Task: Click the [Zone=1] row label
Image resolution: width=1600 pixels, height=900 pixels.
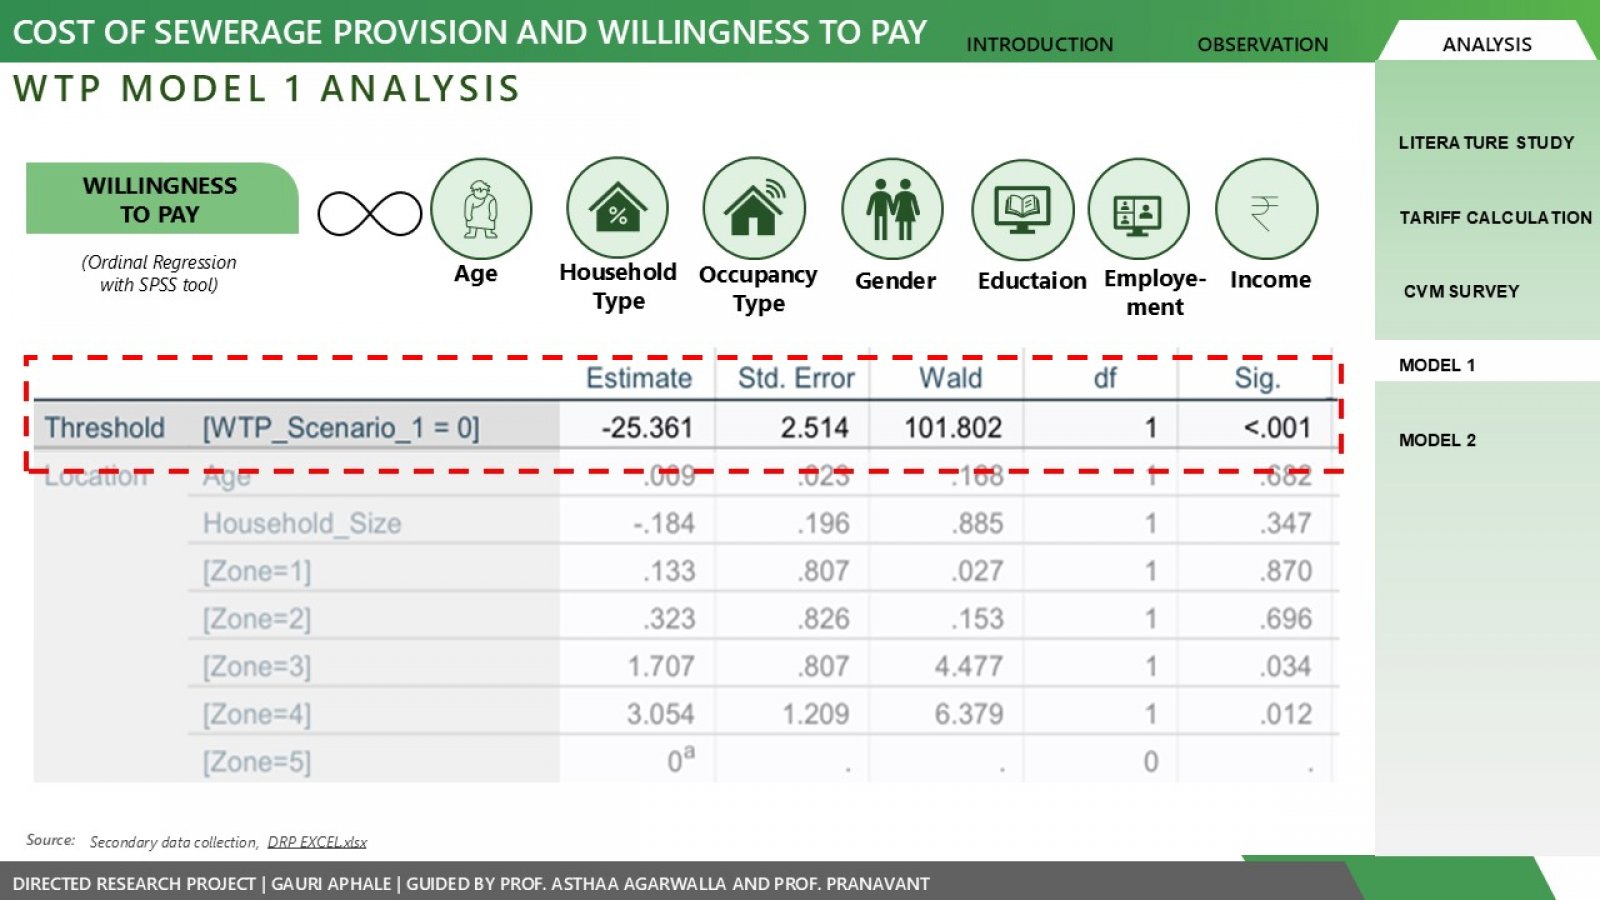Action: [x=257, y=571]
